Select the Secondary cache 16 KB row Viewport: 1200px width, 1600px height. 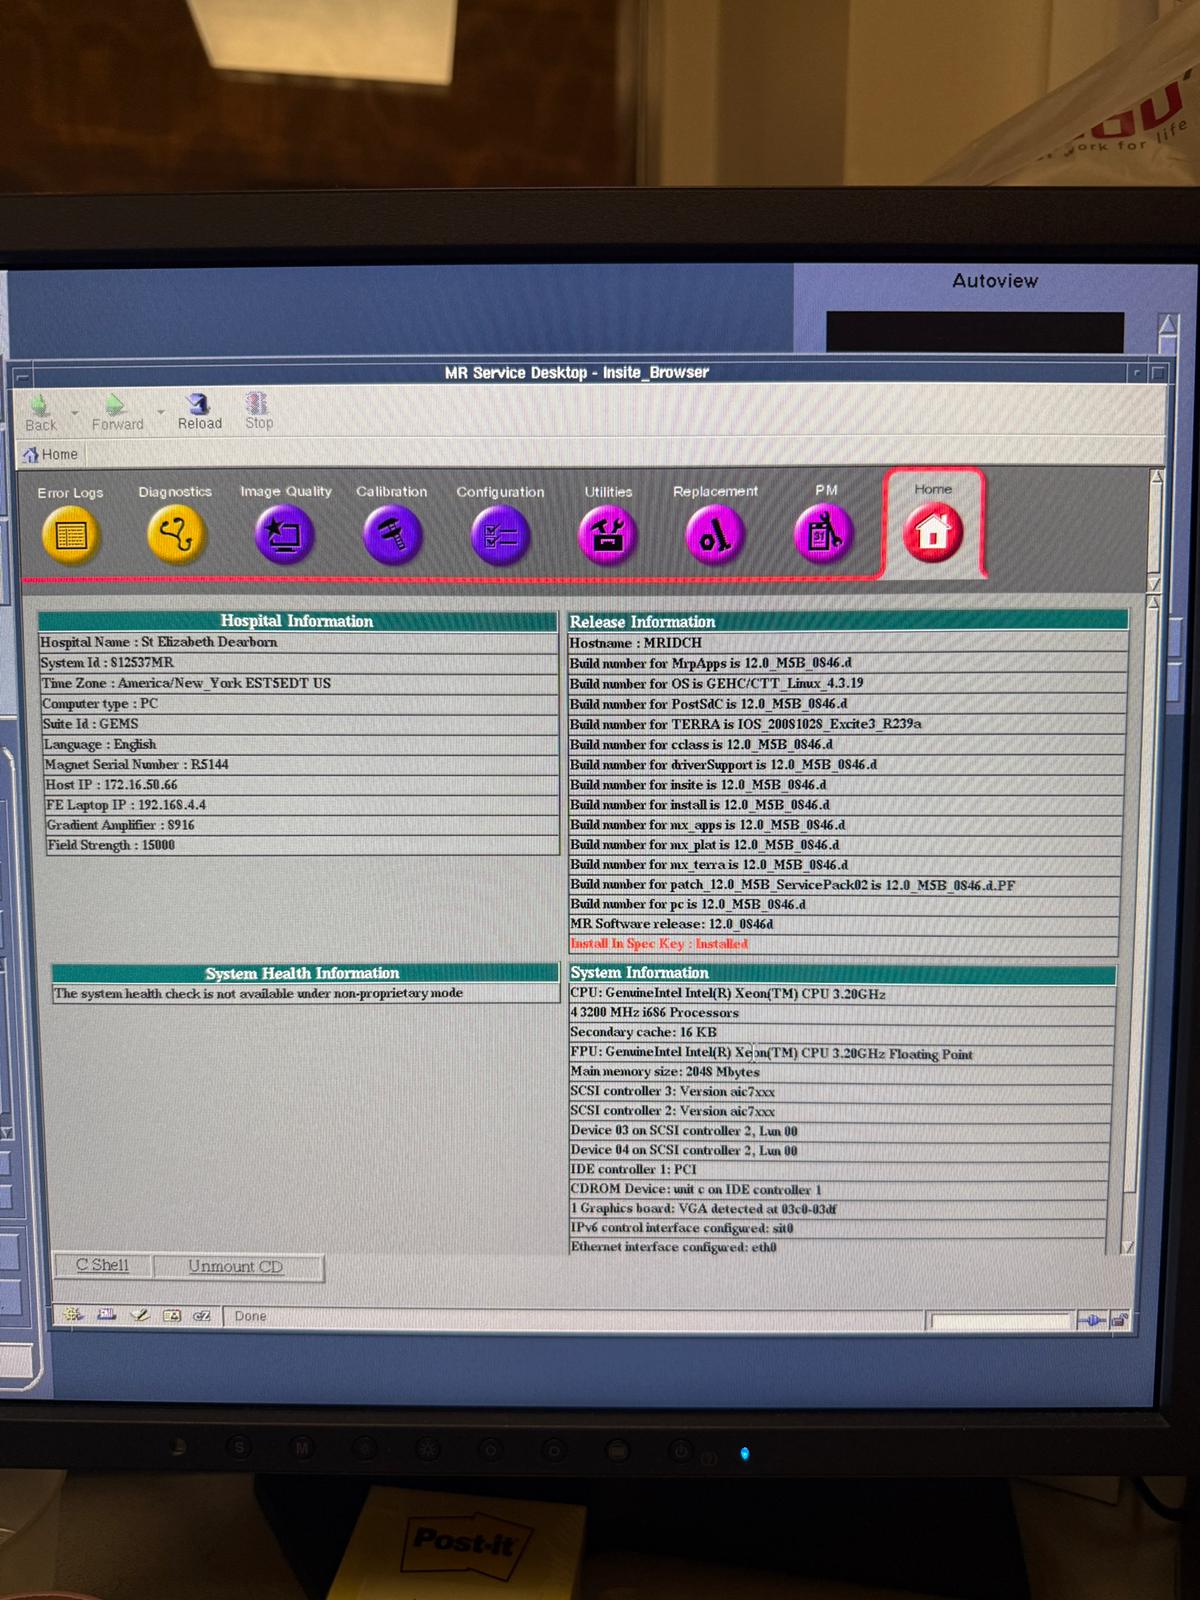(x=841, y=1032)
